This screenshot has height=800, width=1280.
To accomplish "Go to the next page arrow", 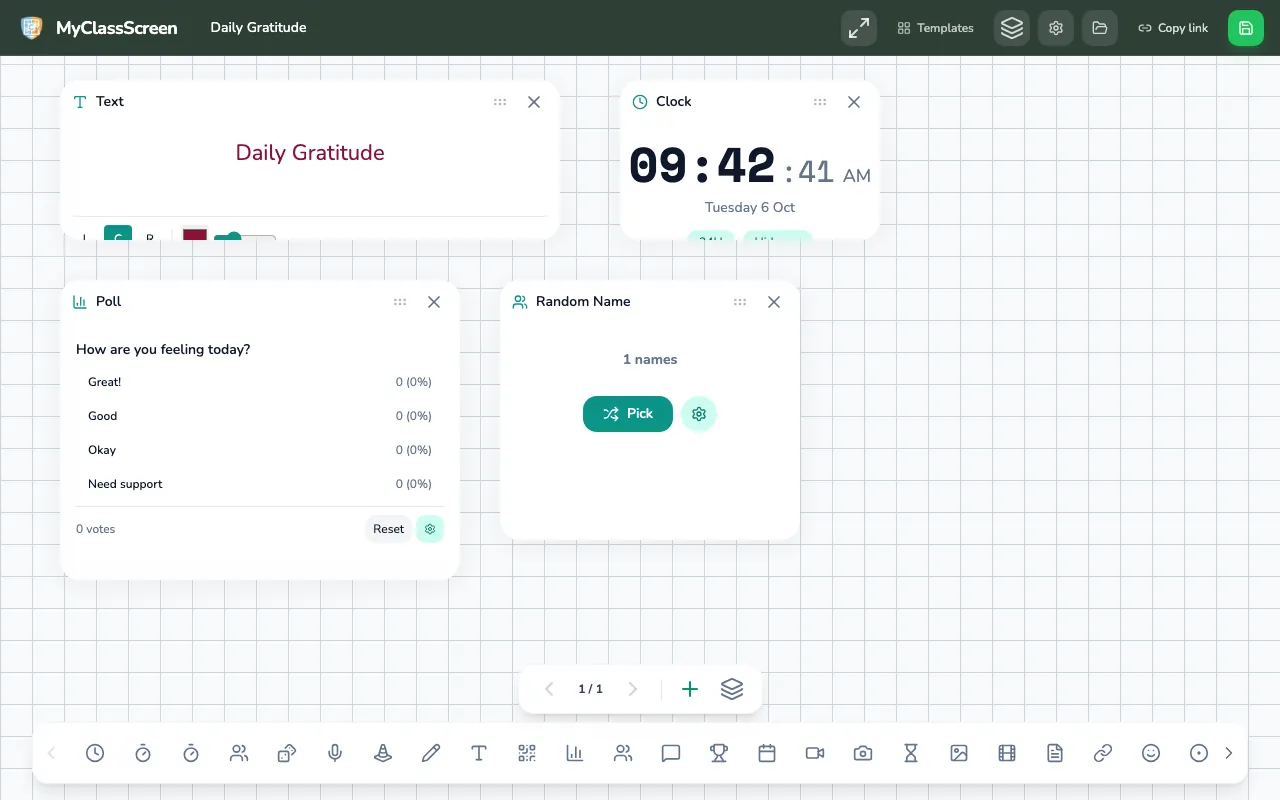I will [x=632, y=689].
